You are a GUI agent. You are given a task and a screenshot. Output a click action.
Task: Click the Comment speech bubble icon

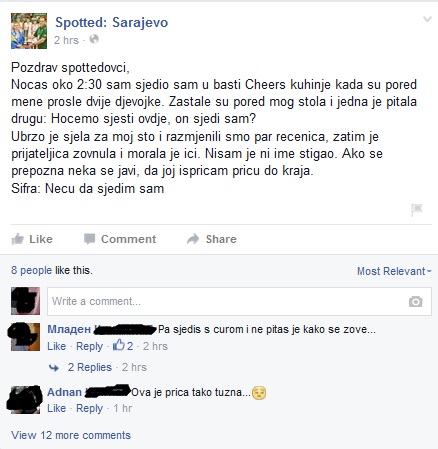[x=89, y=239]
